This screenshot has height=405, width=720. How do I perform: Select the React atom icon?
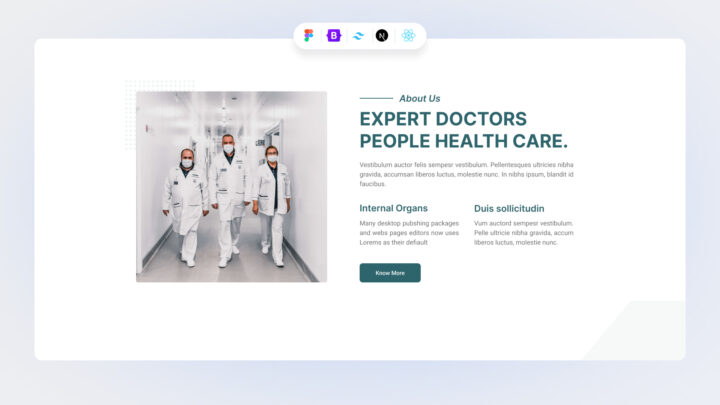(408, 35)
